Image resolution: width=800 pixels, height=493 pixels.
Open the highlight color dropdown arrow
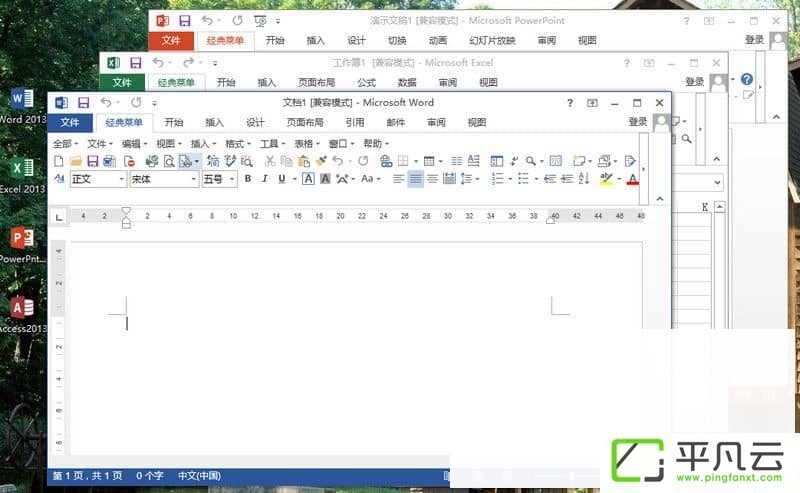coord(619,179)
